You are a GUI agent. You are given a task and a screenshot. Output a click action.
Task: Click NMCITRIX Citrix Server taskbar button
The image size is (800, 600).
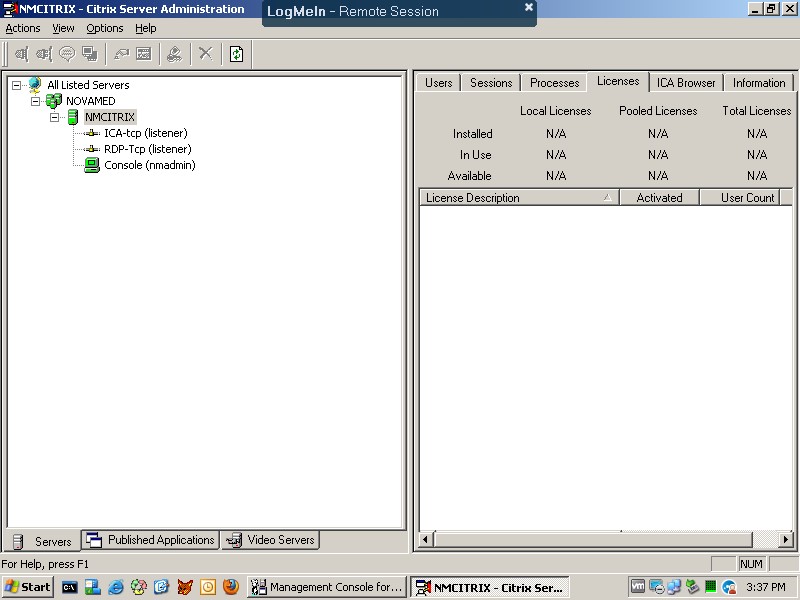pyautogui.click(x=490, y=587)
